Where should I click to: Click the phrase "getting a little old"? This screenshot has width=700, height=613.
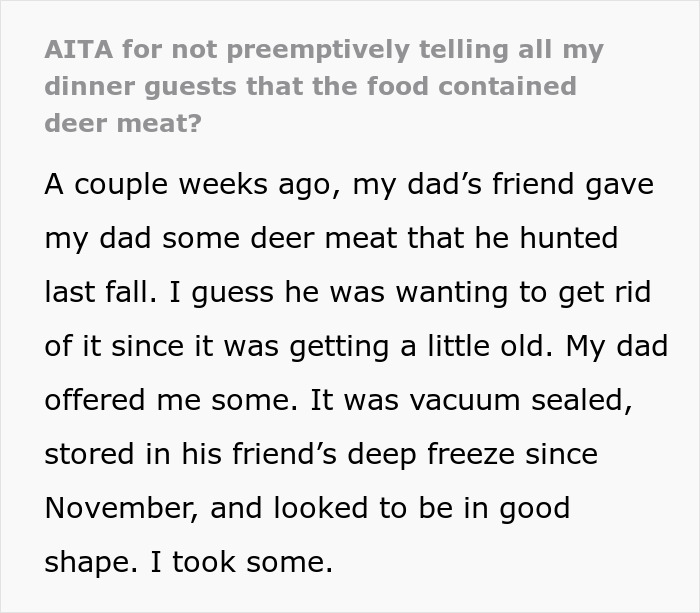tap(421, 346)
